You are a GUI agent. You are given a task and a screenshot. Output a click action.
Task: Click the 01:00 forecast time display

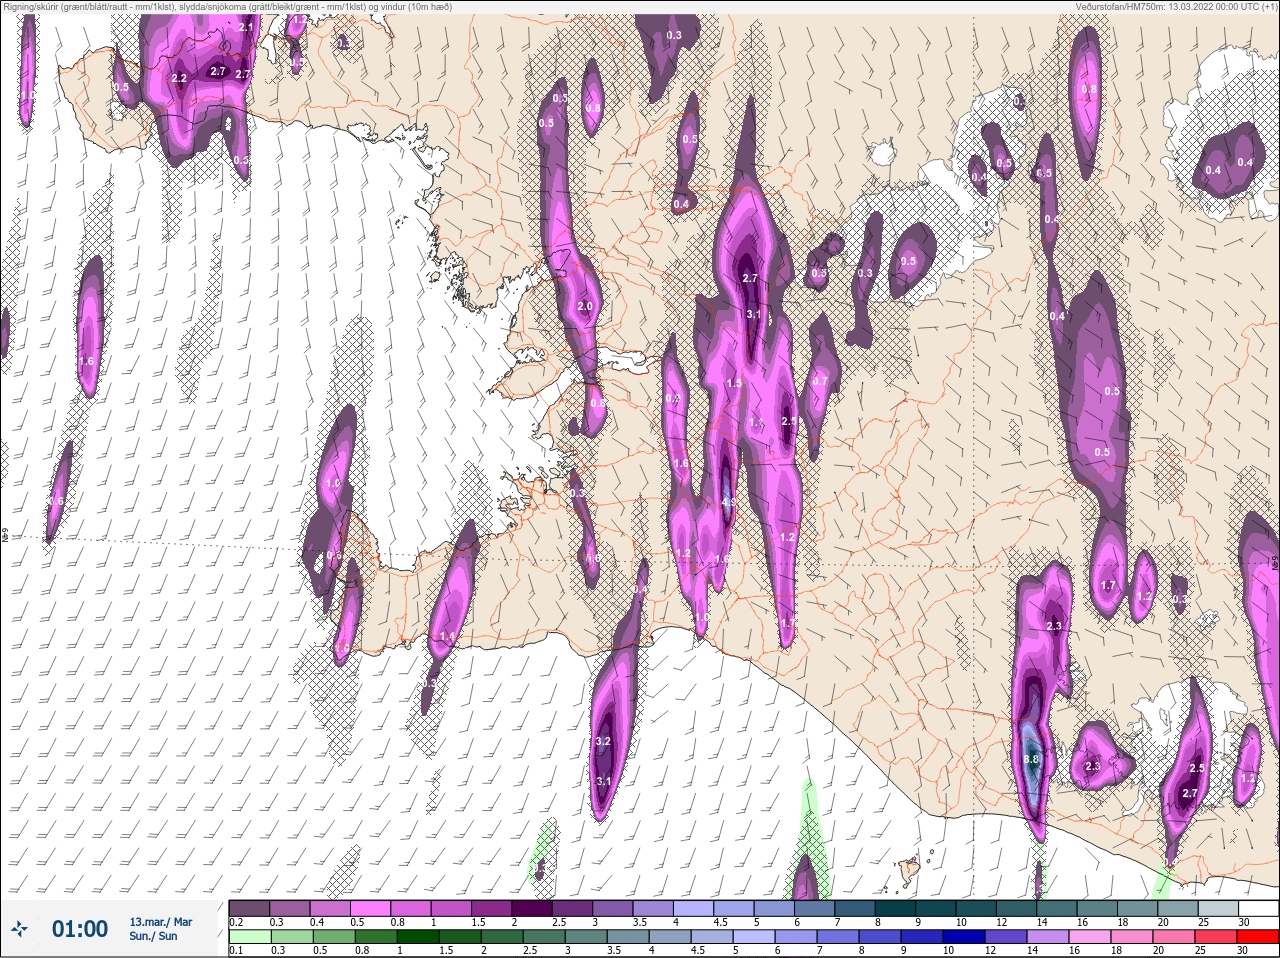tap(80, 929)
